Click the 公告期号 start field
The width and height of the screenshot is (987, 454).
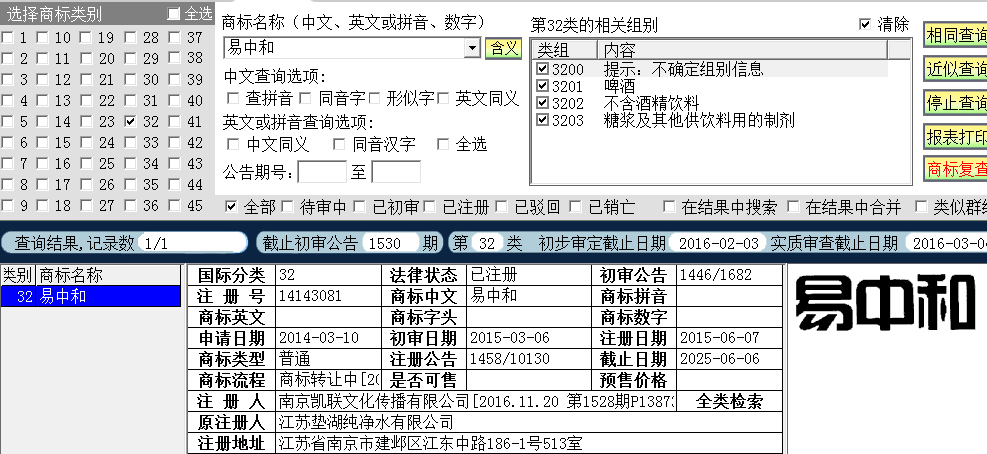pos(322,172)
